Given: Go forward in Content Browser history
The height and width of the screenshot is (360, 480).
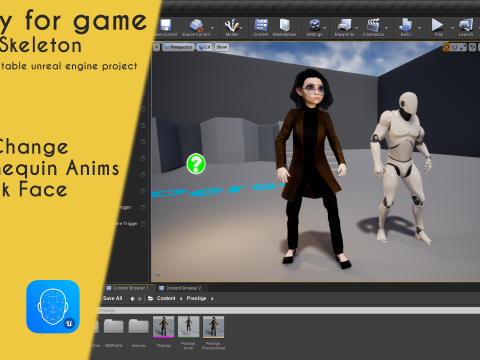Looking at the screenshot, I should (139, 299).
